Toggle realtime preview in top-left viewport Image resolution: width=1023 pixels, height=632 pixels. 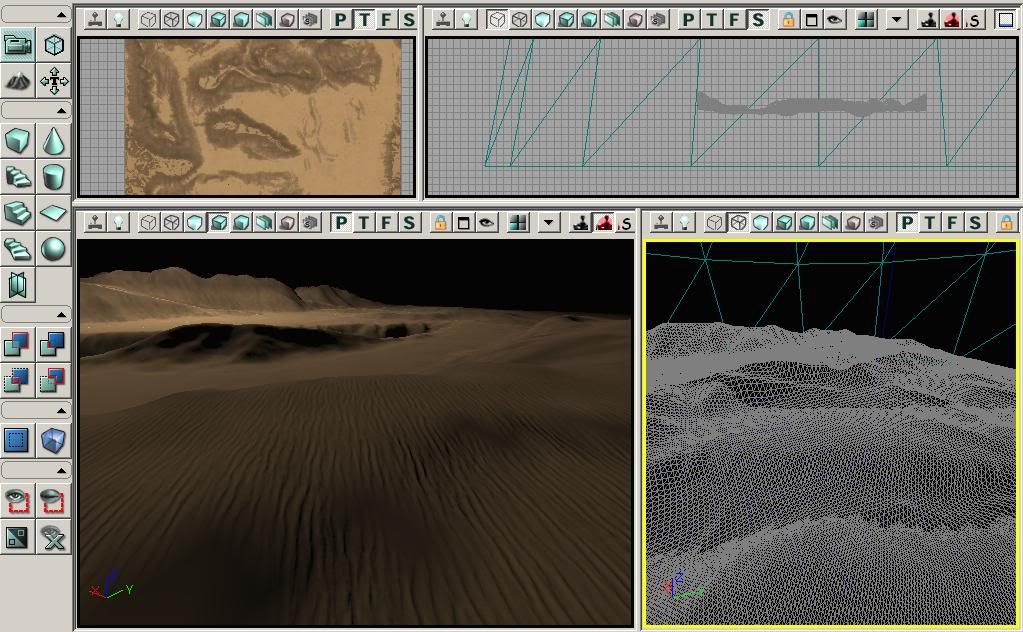click(95, 20)
